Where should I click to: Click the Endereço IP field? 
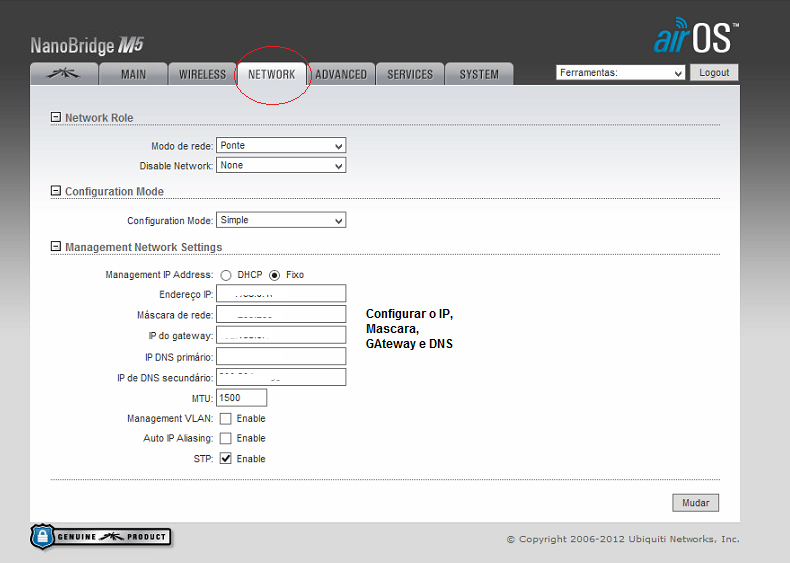point(281,293)
